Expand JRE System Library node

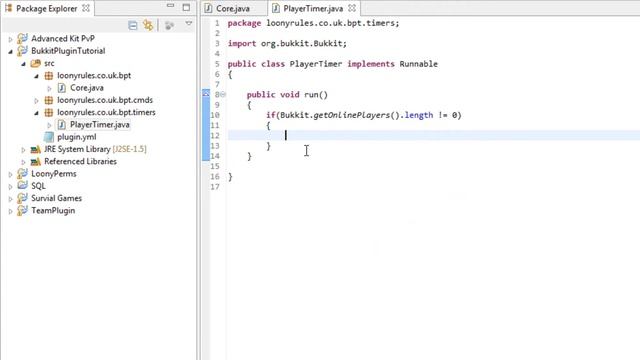(x=23, y=150)
